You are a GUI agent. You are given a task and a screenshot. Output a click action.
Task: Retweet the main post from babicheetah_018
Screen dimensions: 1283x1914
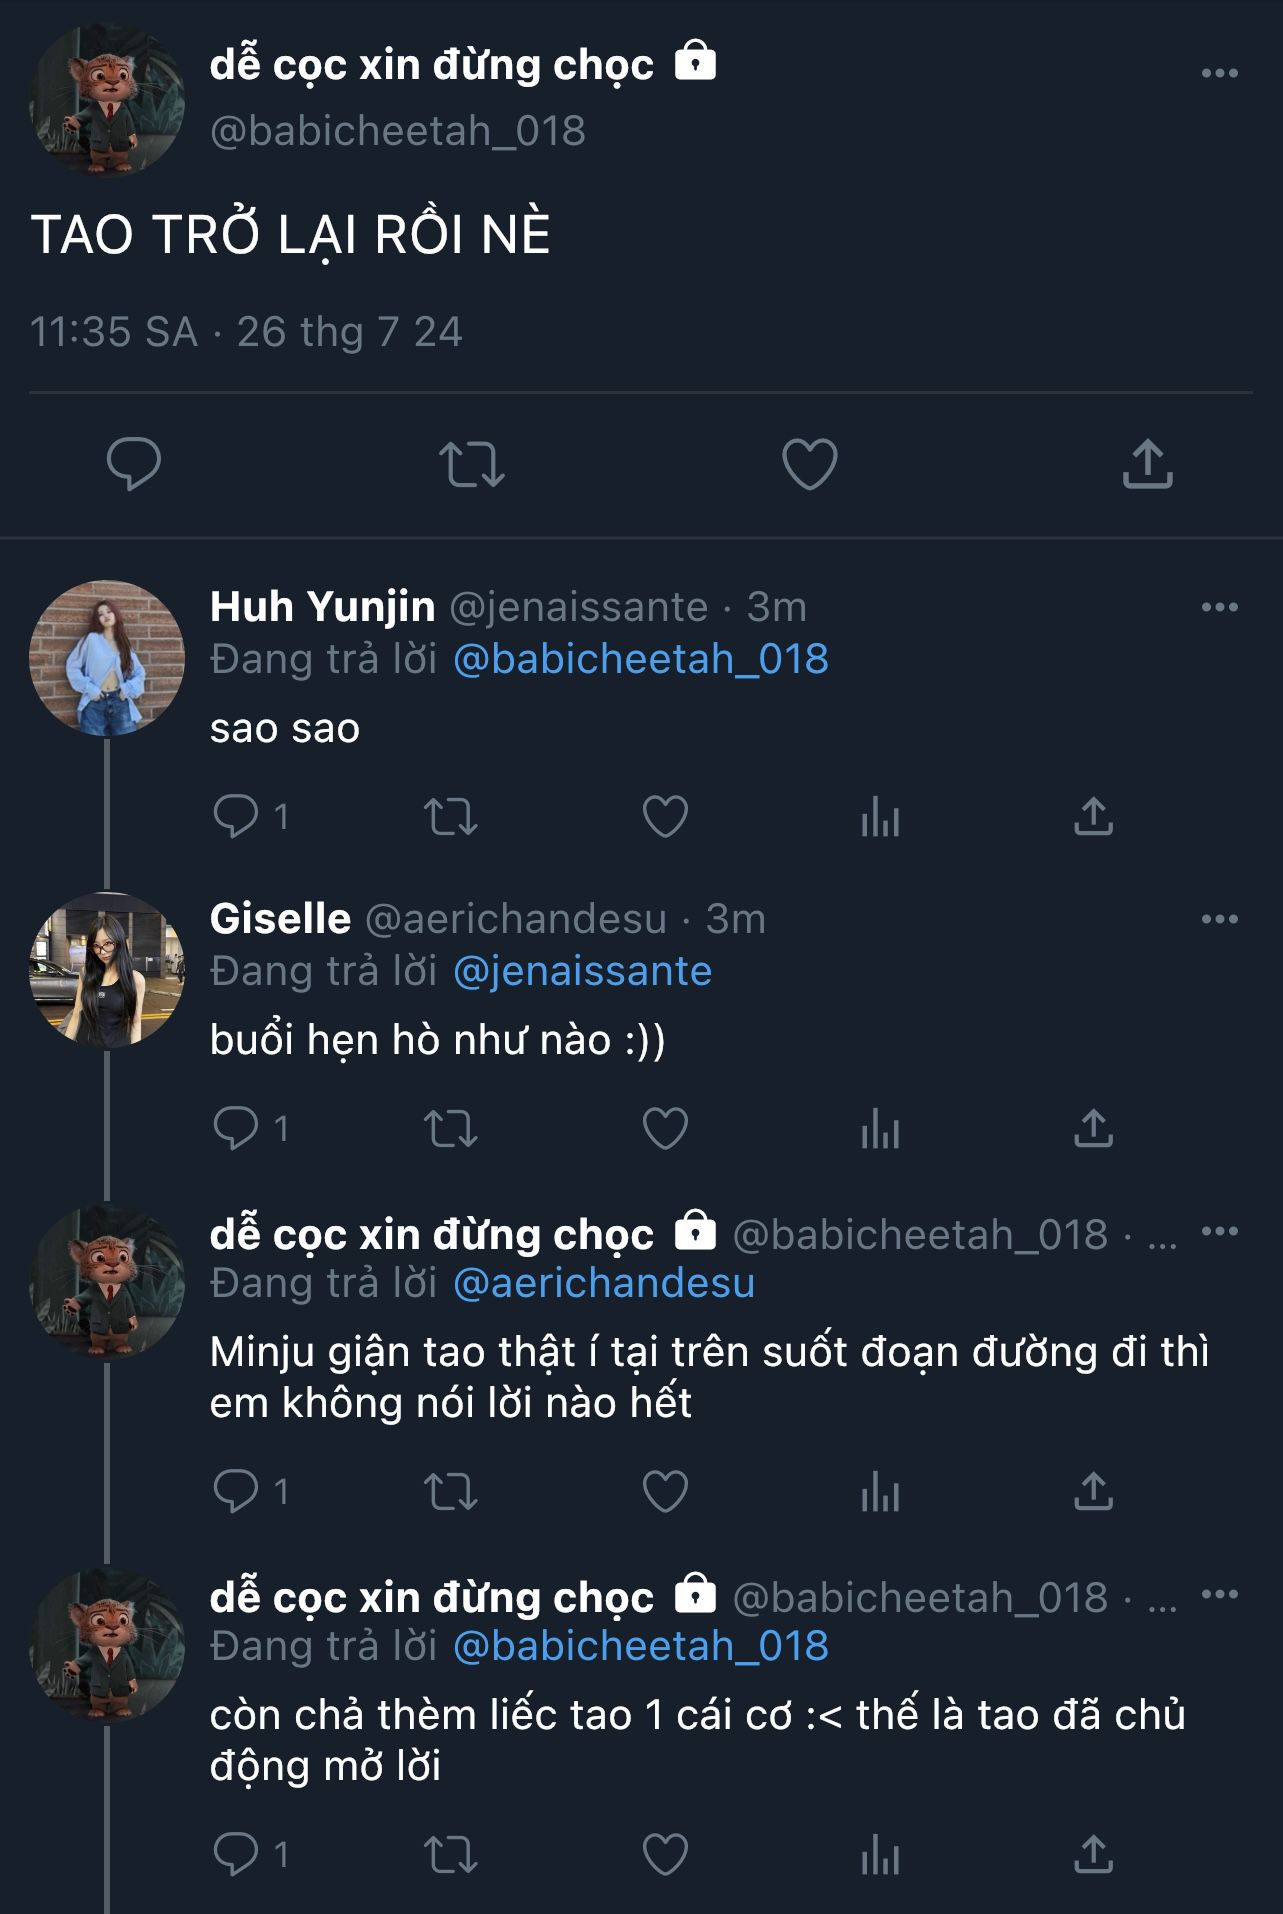coord(472,464)
